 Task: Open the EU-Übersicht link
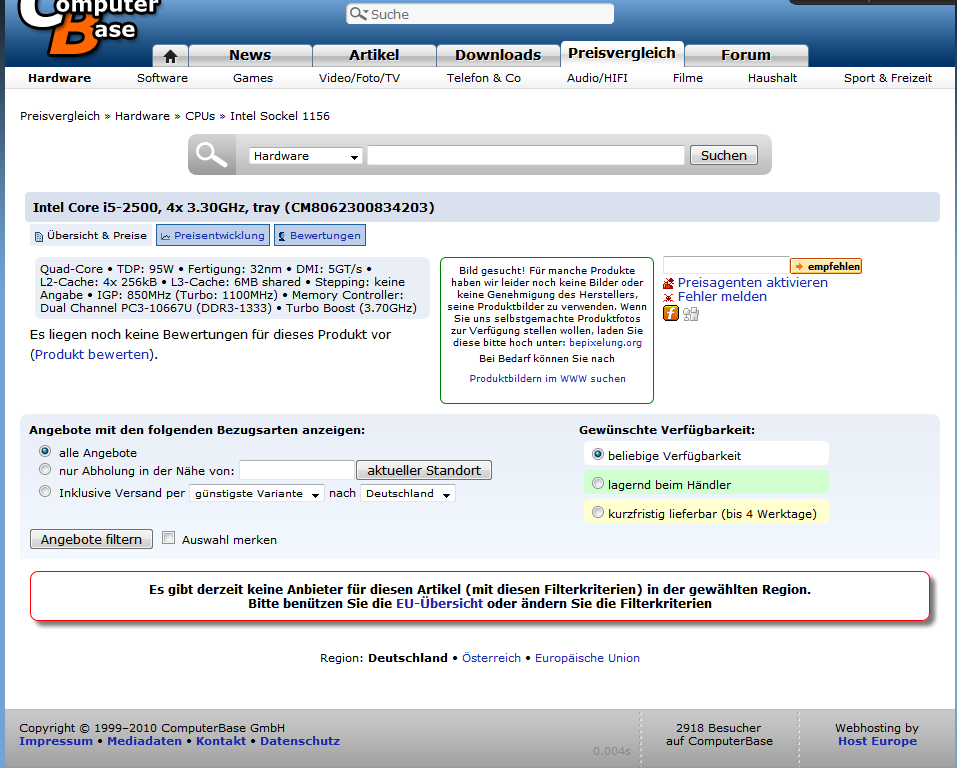point(439,604)
